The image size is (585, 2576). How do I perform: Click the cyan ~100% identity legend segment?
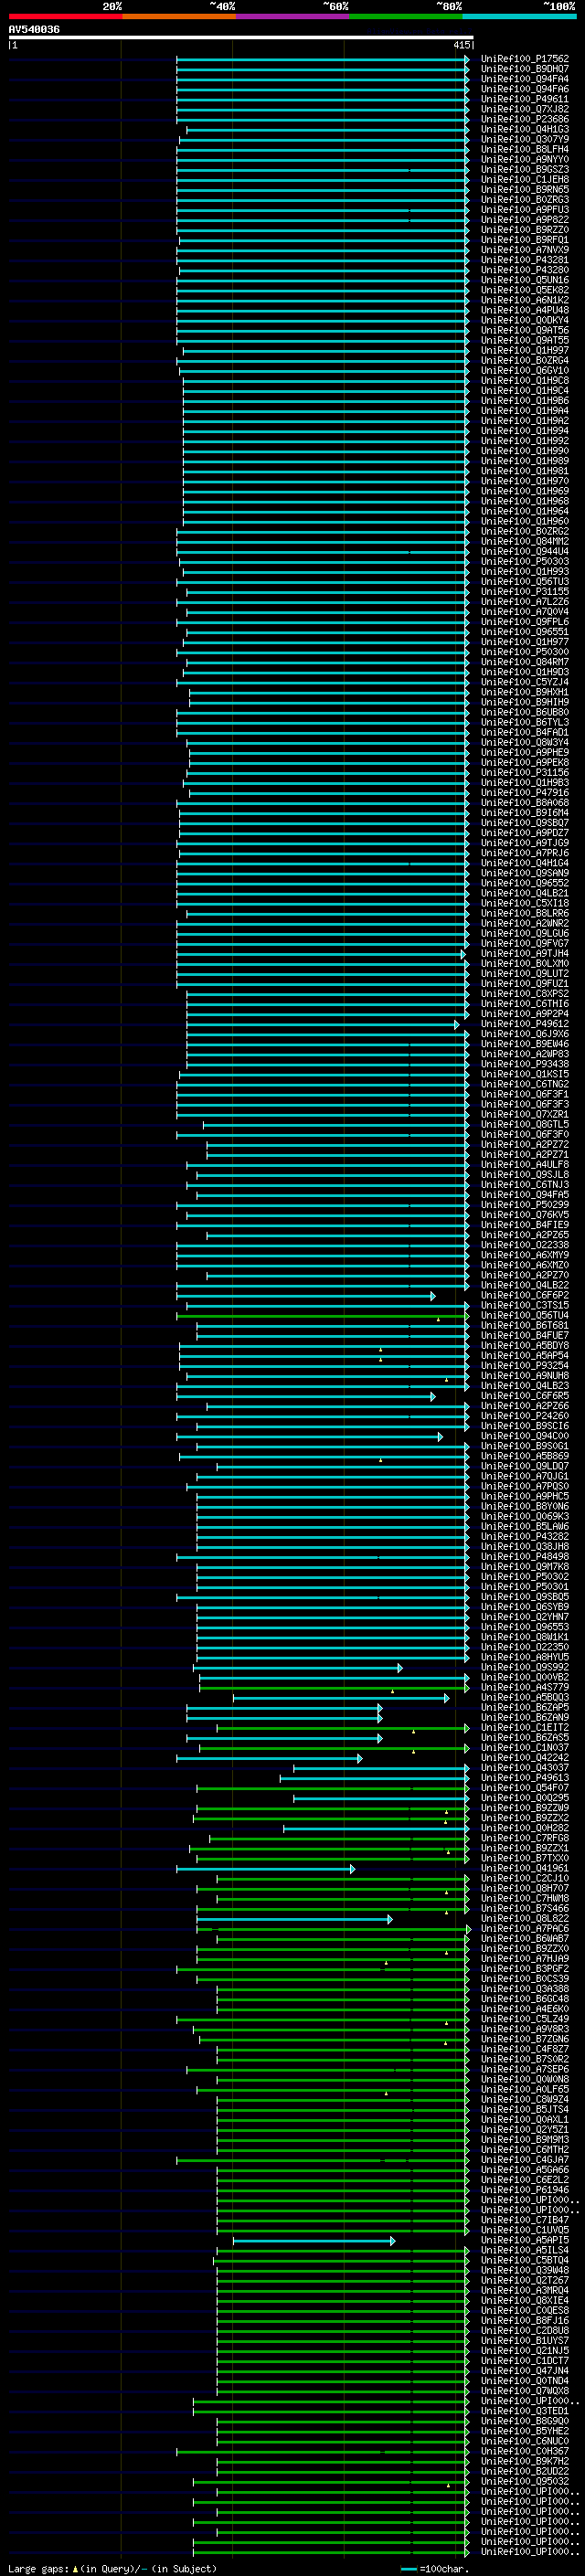[519, 16]
